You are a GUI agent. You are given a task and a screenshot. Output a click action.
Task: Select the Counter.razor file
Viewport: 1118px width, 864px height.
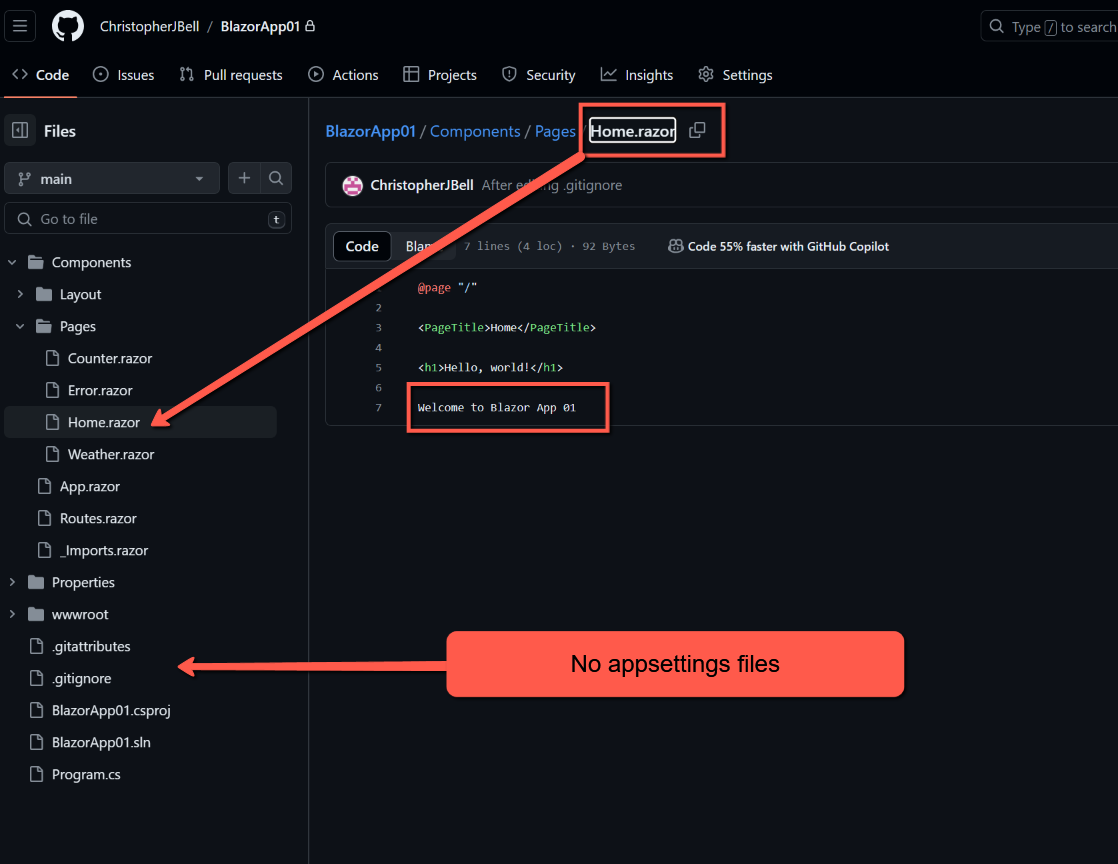click(x=110, y=358)
